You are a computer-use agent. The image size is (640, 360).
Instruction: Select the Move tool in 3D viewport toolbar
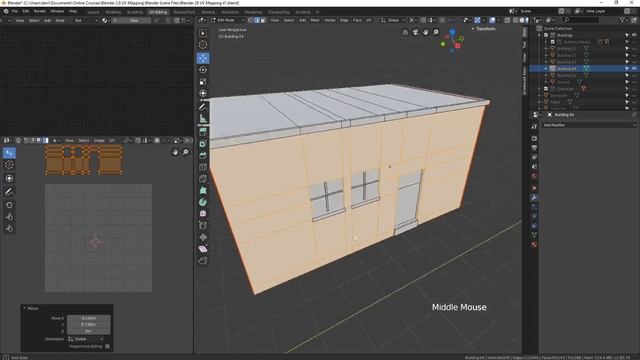pos(203,58)
